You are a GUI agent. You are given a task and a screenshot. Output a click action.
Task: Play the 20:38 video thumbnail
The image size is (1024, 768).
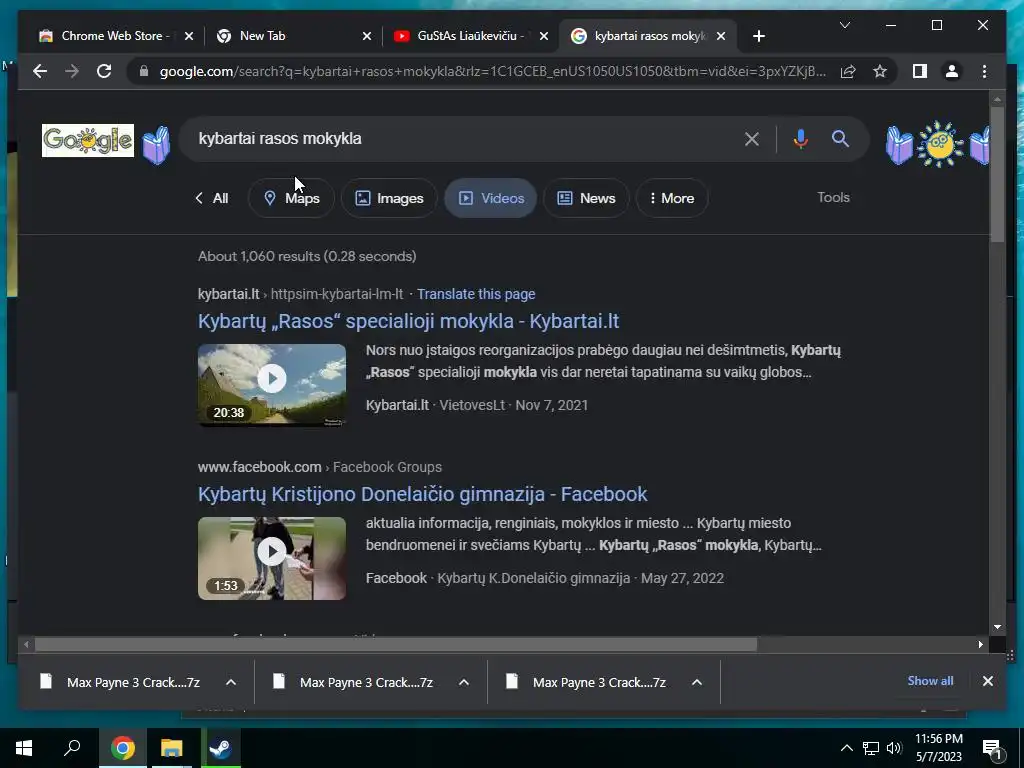point(272,385)
